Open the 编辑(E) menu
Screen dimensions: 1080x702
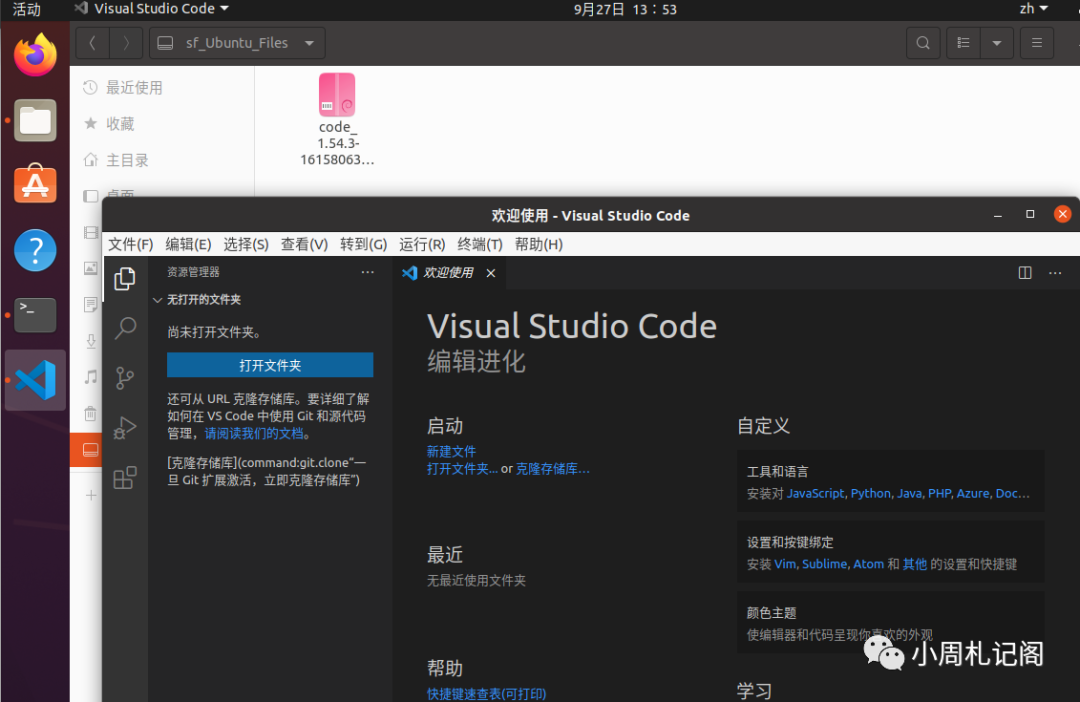[x=188, y=244]
